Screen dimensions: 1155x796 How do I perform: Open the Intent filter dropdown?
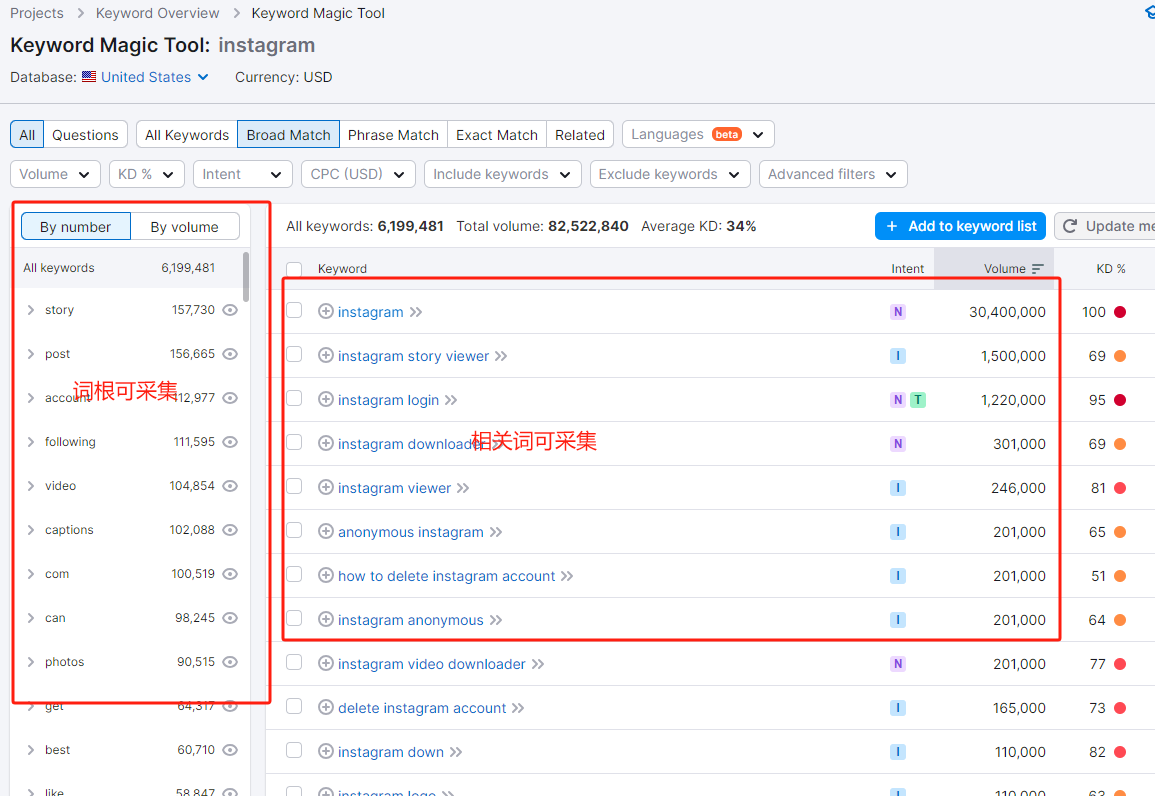[x=242, y=175]
